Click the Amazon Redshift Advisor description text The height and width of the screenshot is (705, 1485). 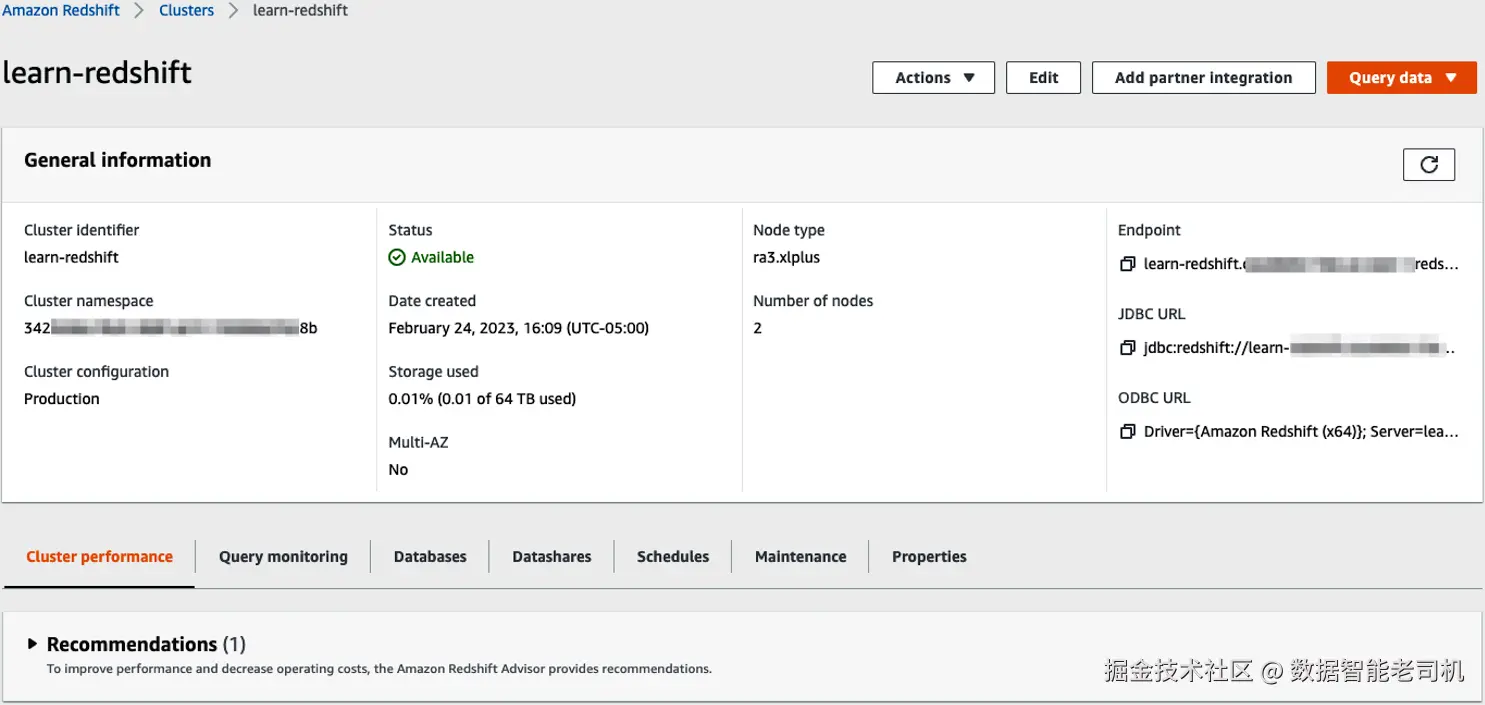(x=379, y=669)
